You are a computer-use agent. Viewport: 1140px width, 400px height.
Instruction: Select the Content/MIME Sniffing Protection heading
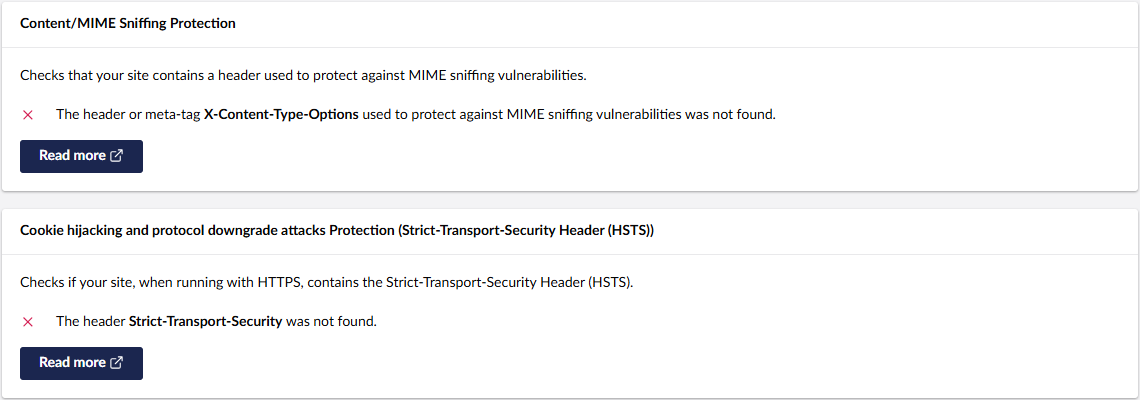pyautogui.click(x=128, y=23)
